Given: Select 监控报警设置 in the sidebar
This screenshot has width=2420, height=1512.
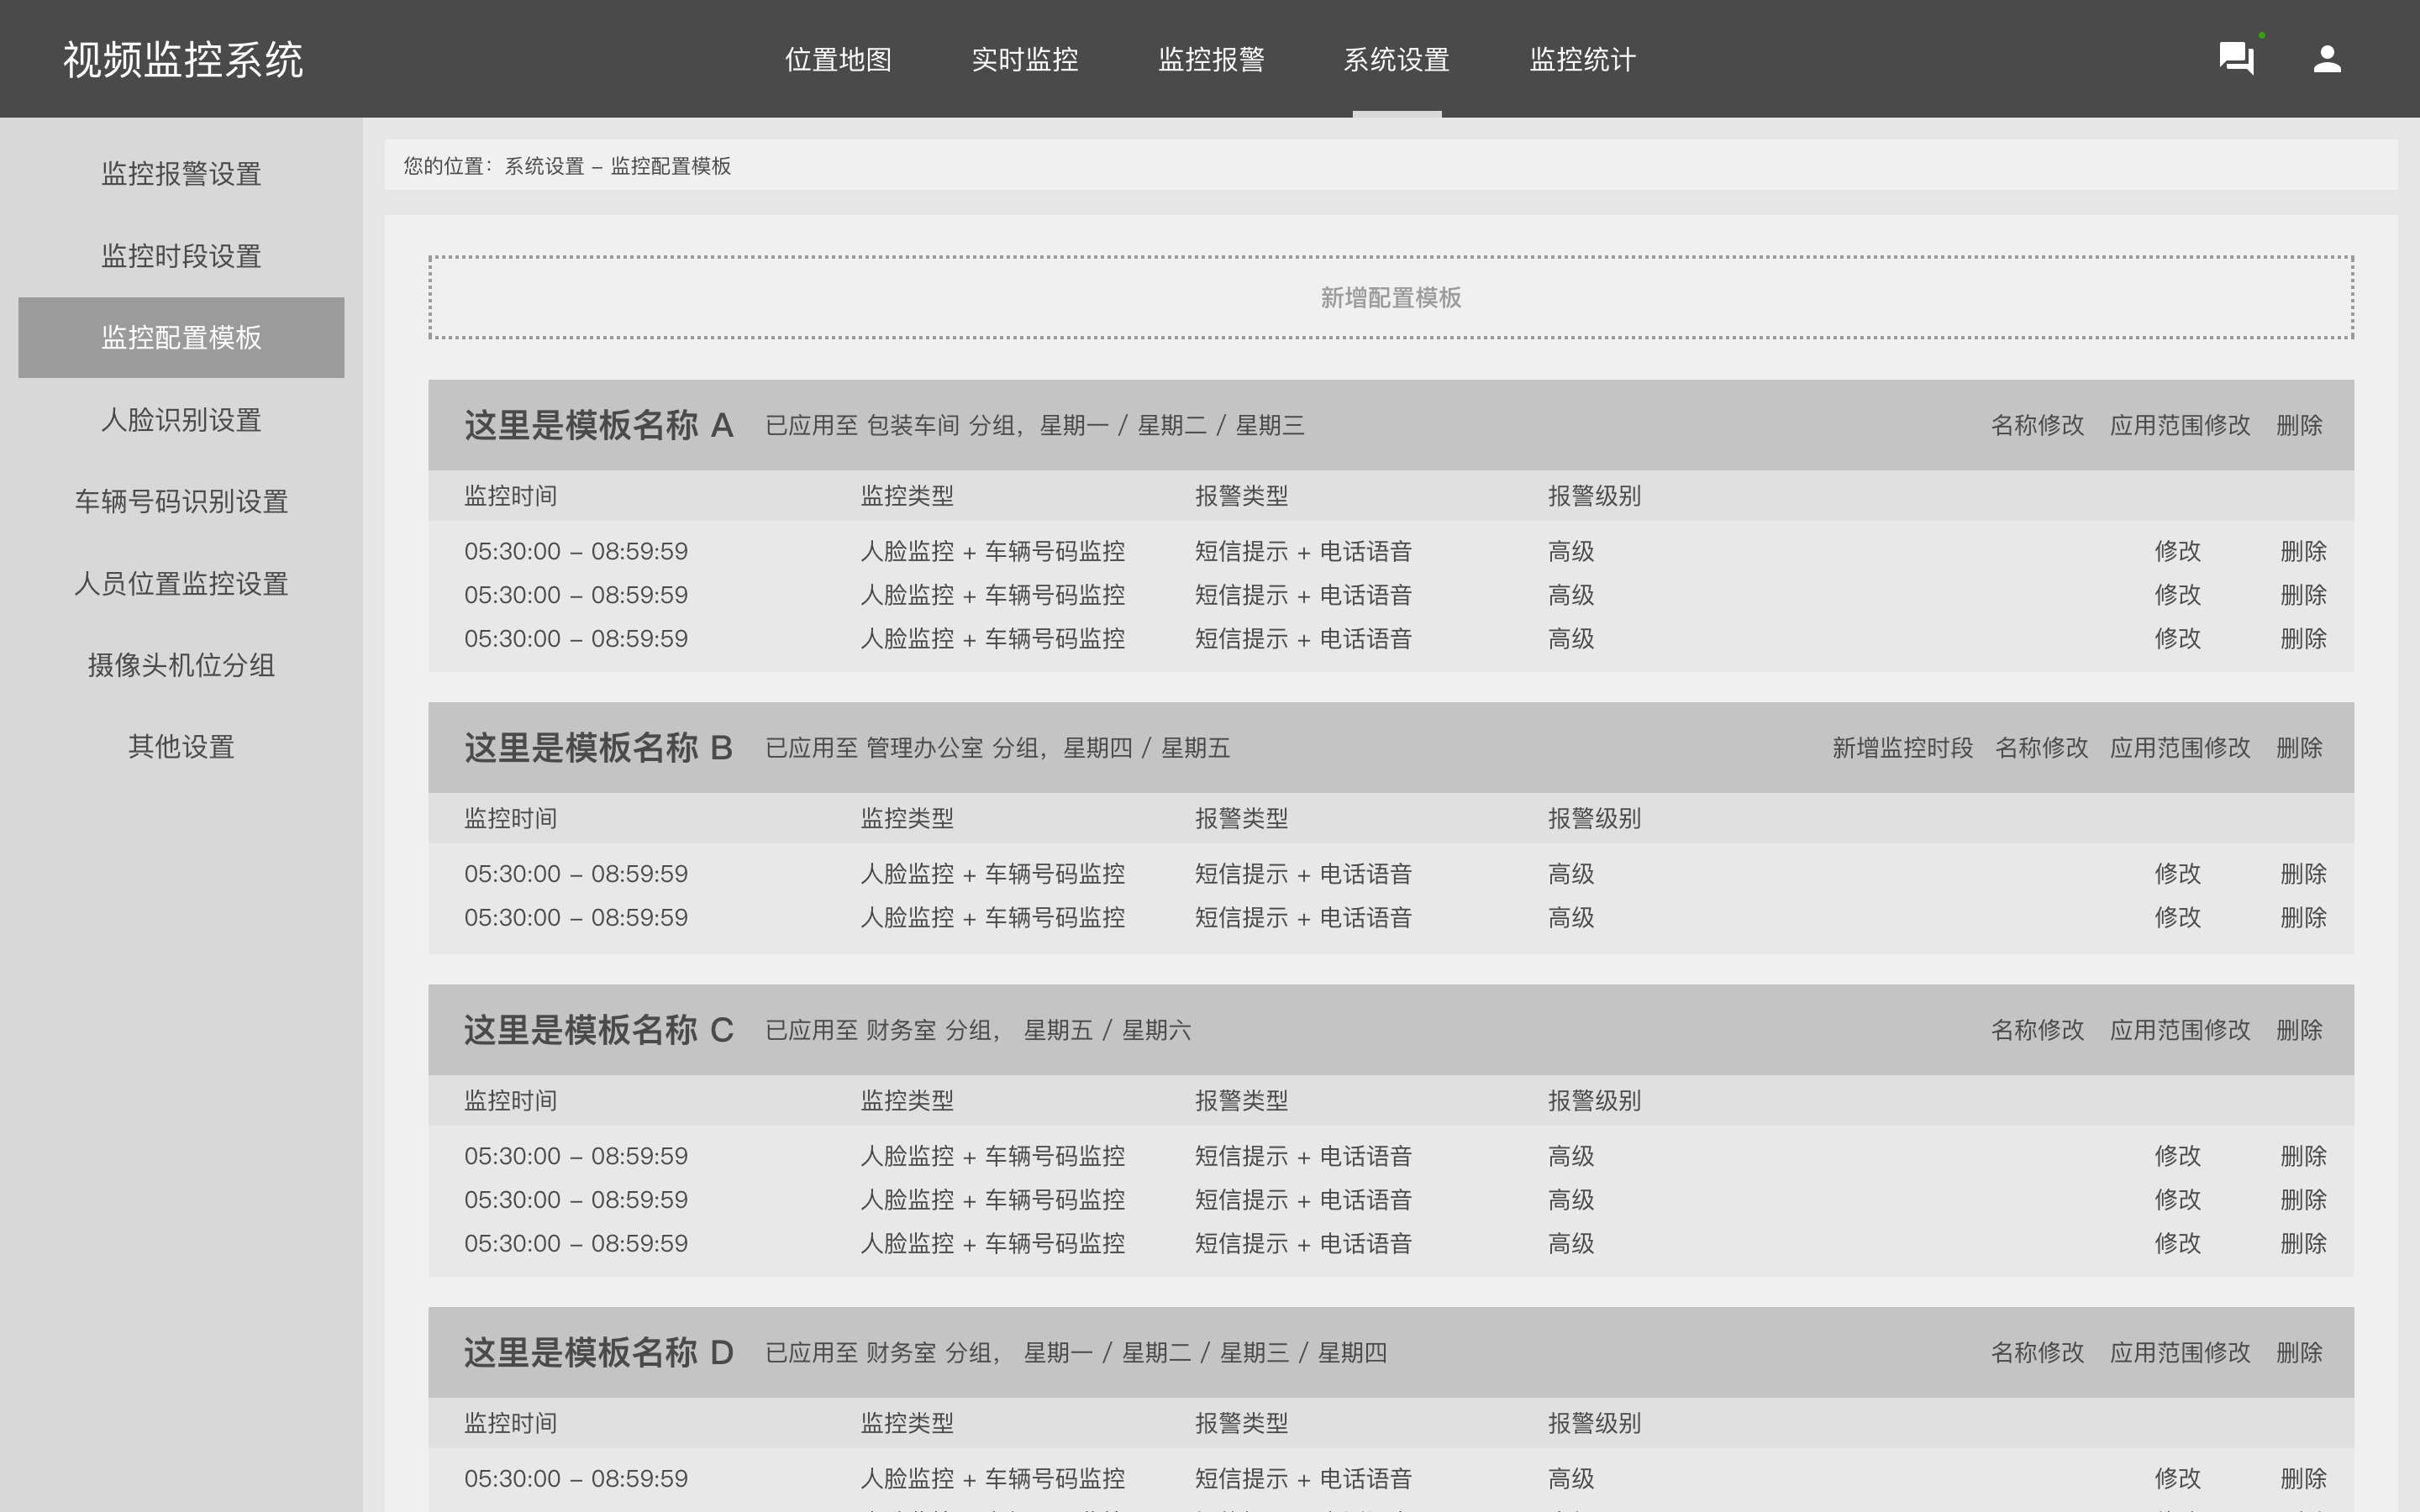Looking at the screenshot, I should coord(181,174).
